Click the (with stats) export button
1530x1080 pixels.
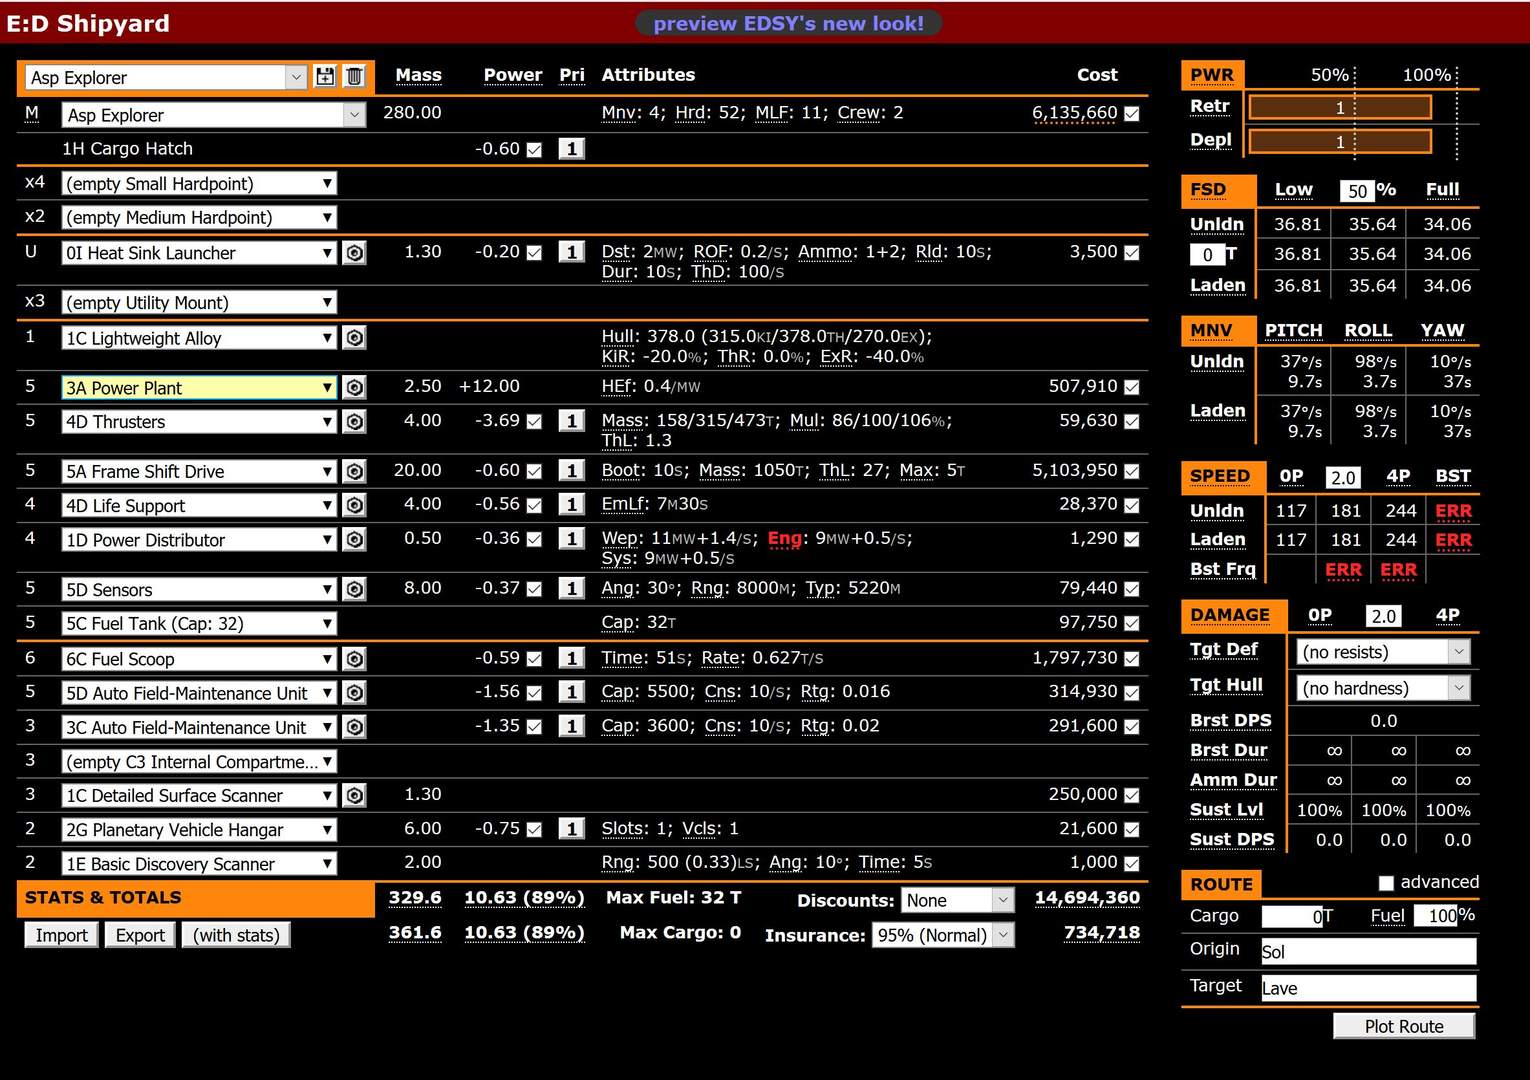[236, 935]
